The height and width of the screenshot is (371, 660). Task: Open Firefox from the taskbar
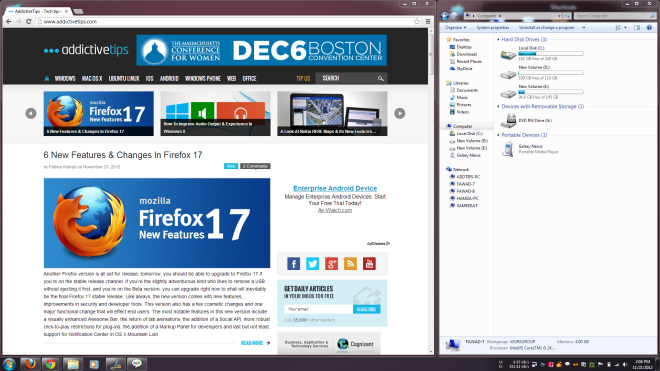(30, 364)
